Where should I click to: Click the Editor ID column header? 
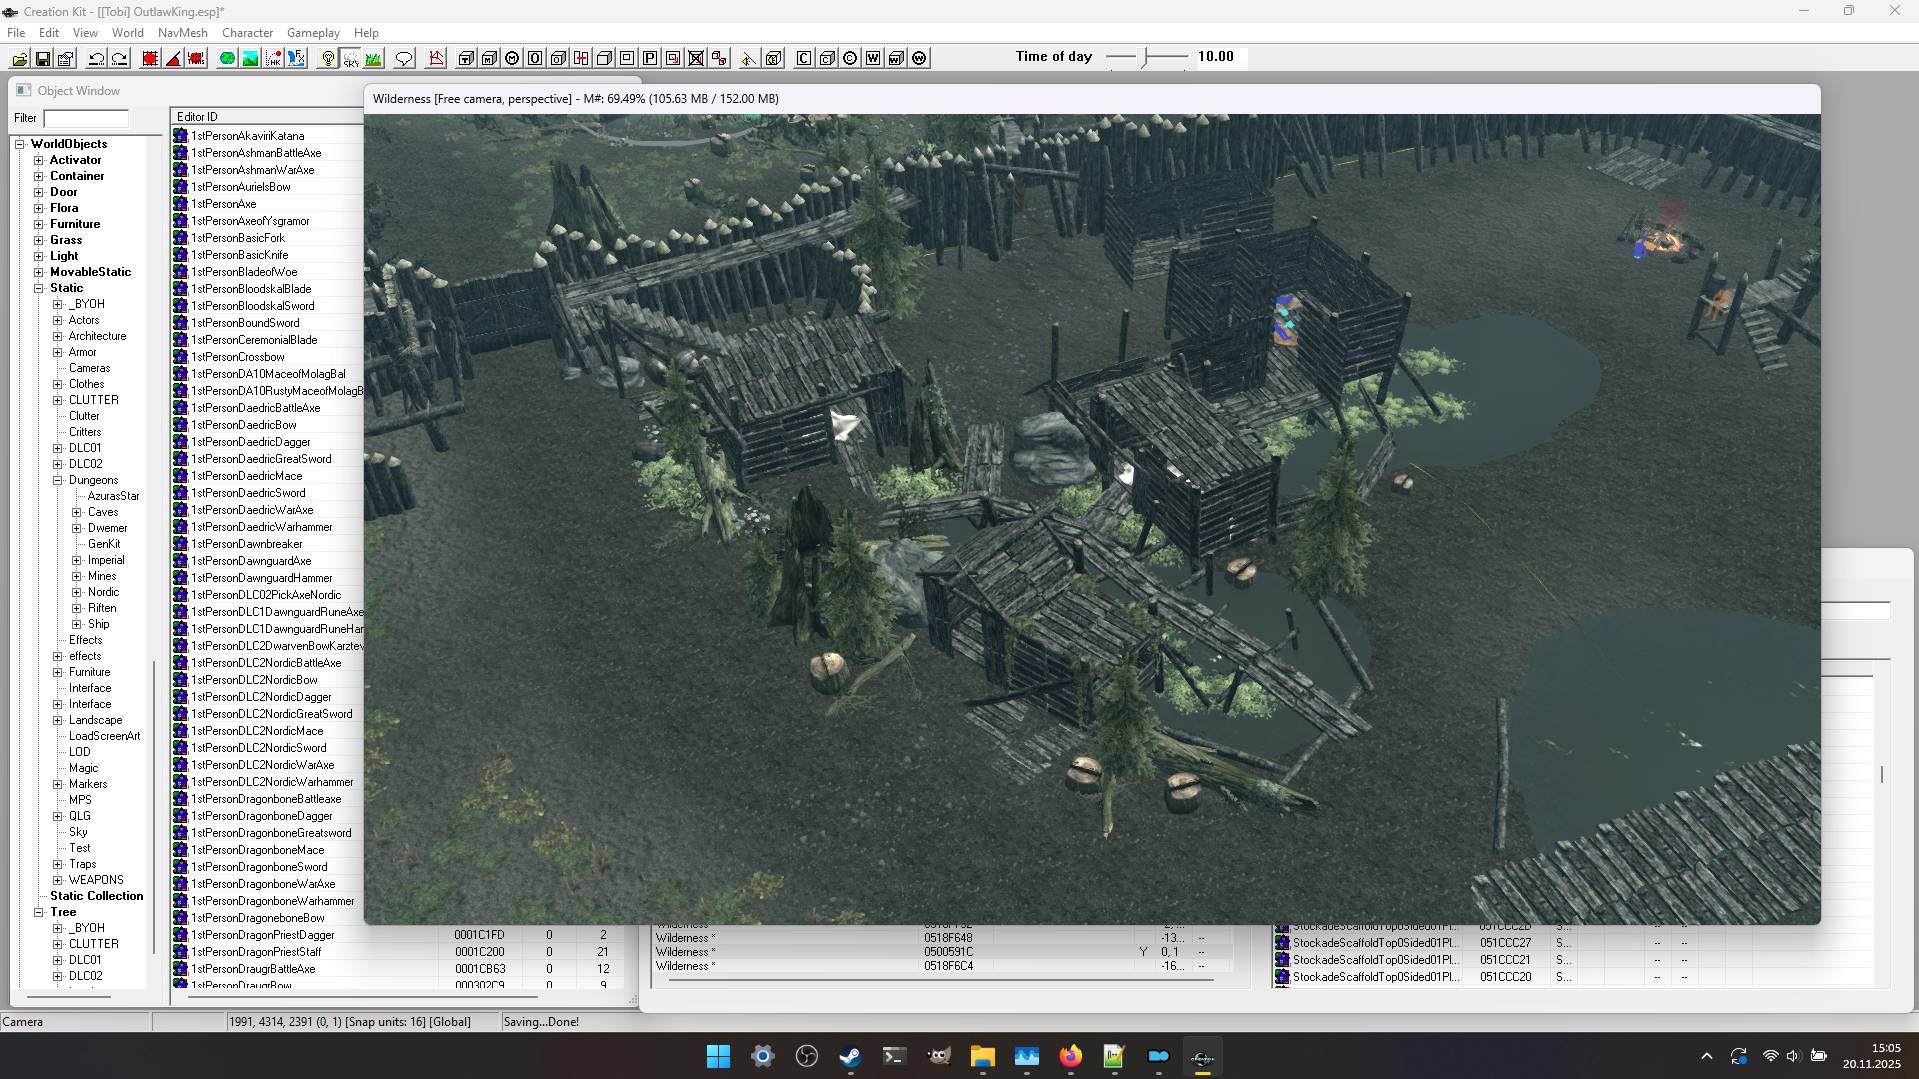266,117
